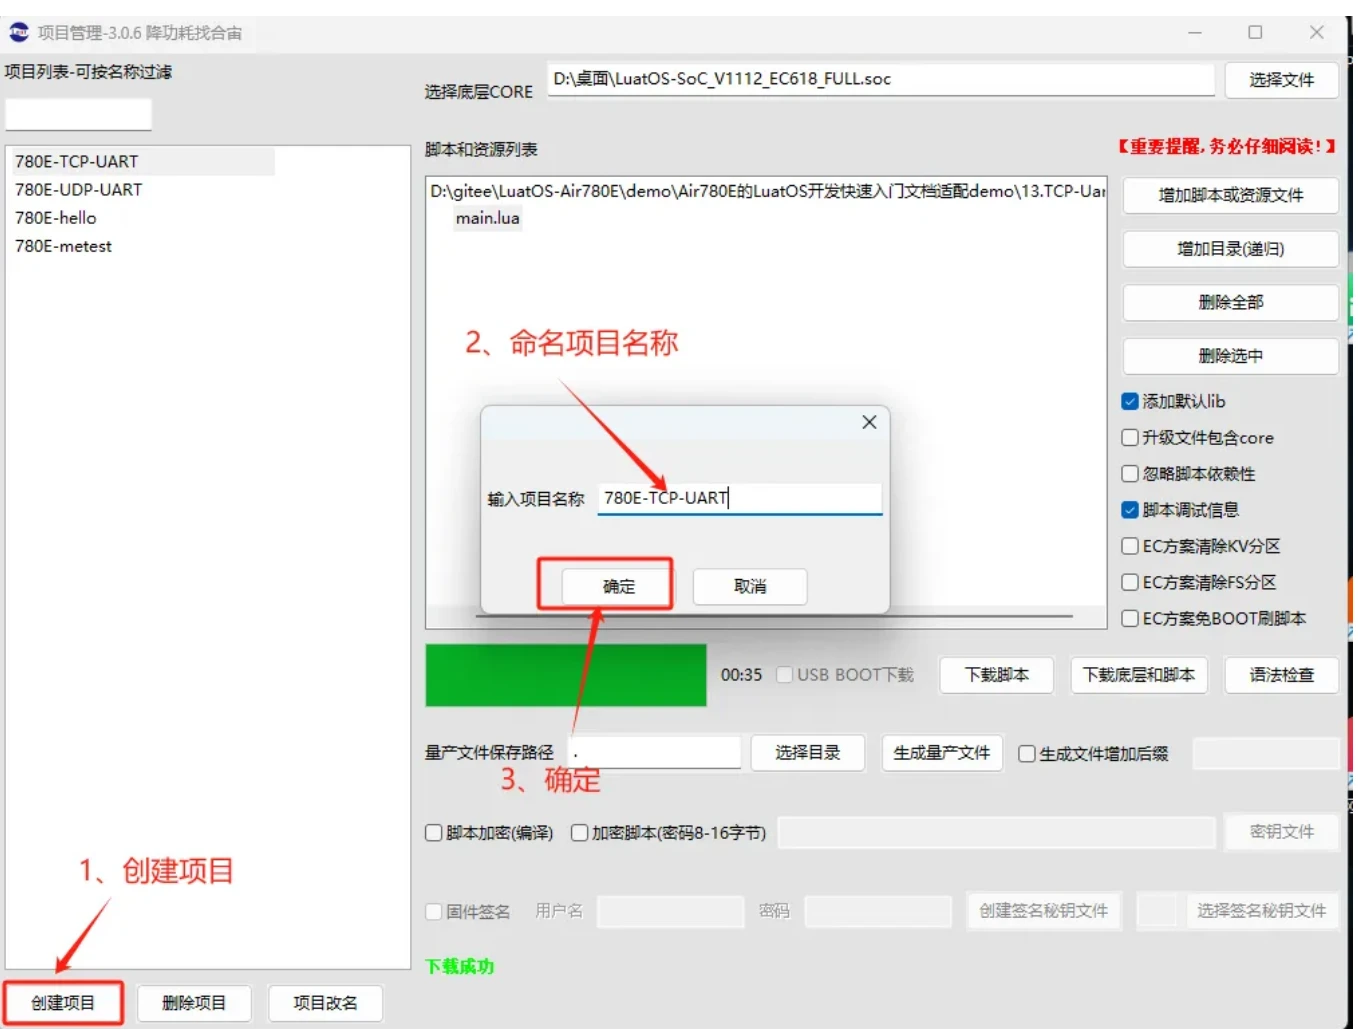Image resolution: width=1358 pixels, height=1030 pixels.
Task: Click 选择签名秘钥文件 button
Action: 1261,911
